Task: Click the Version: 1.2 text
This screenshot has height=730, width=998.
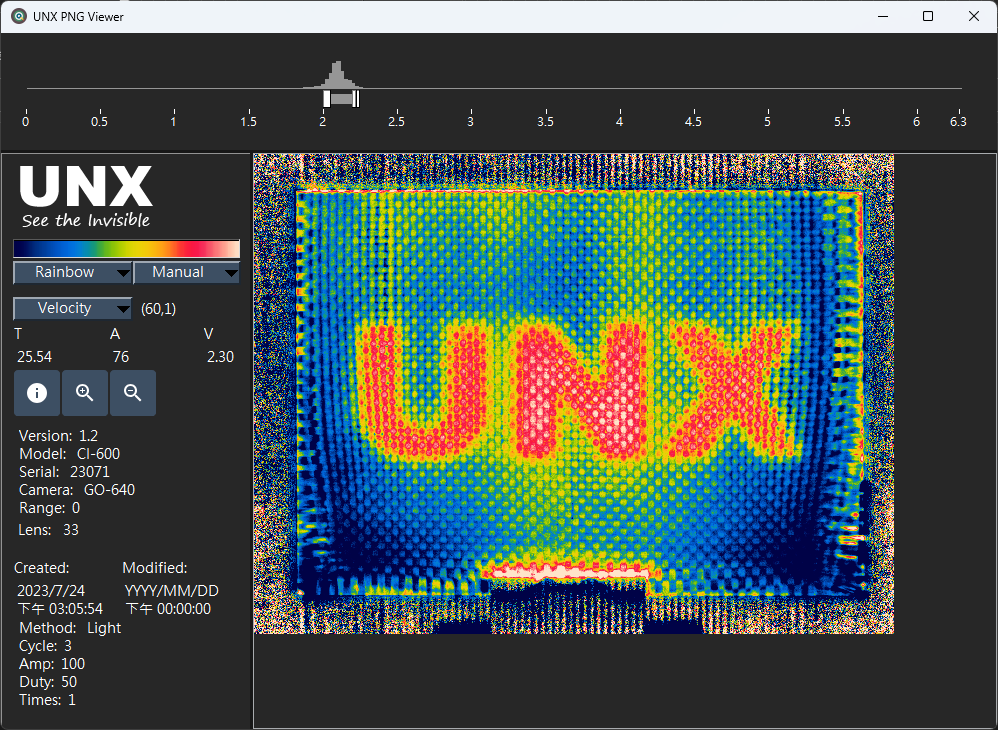Action: coord(59,436)
